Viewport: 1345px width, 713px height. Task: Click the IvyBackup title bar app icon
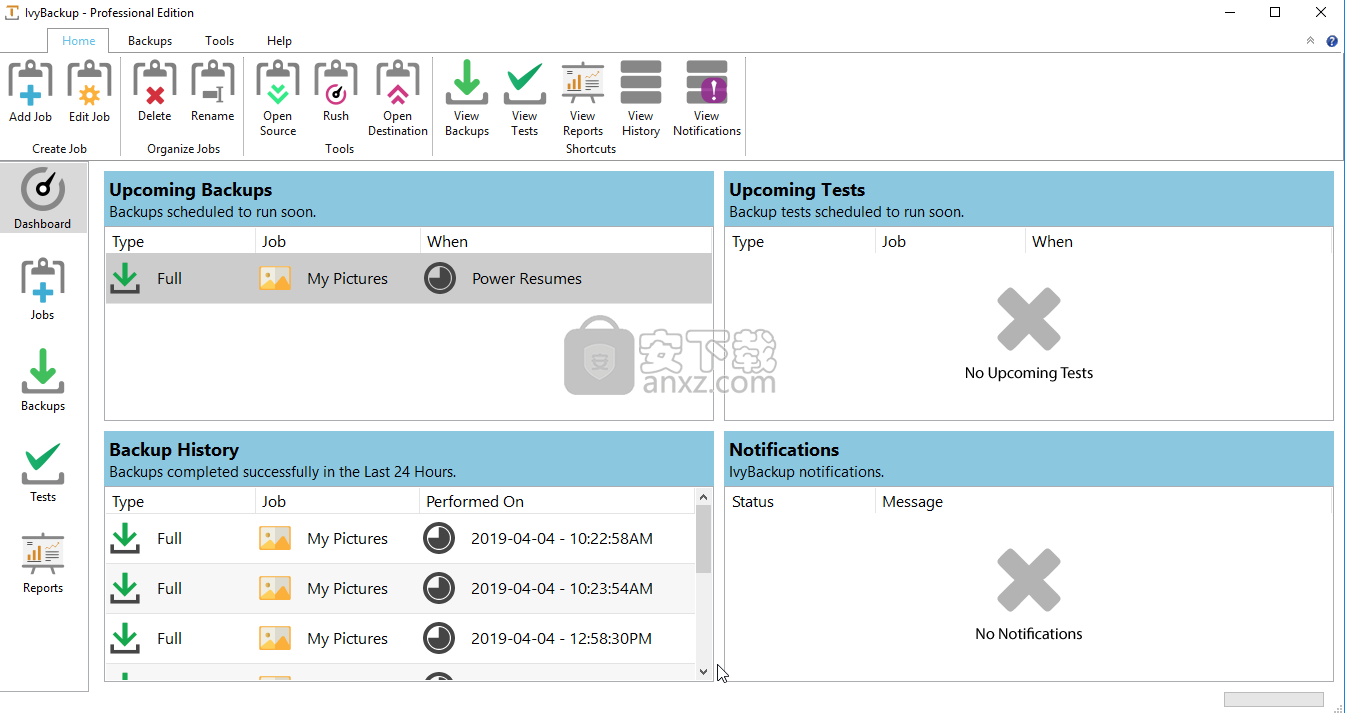pos(12,12)
